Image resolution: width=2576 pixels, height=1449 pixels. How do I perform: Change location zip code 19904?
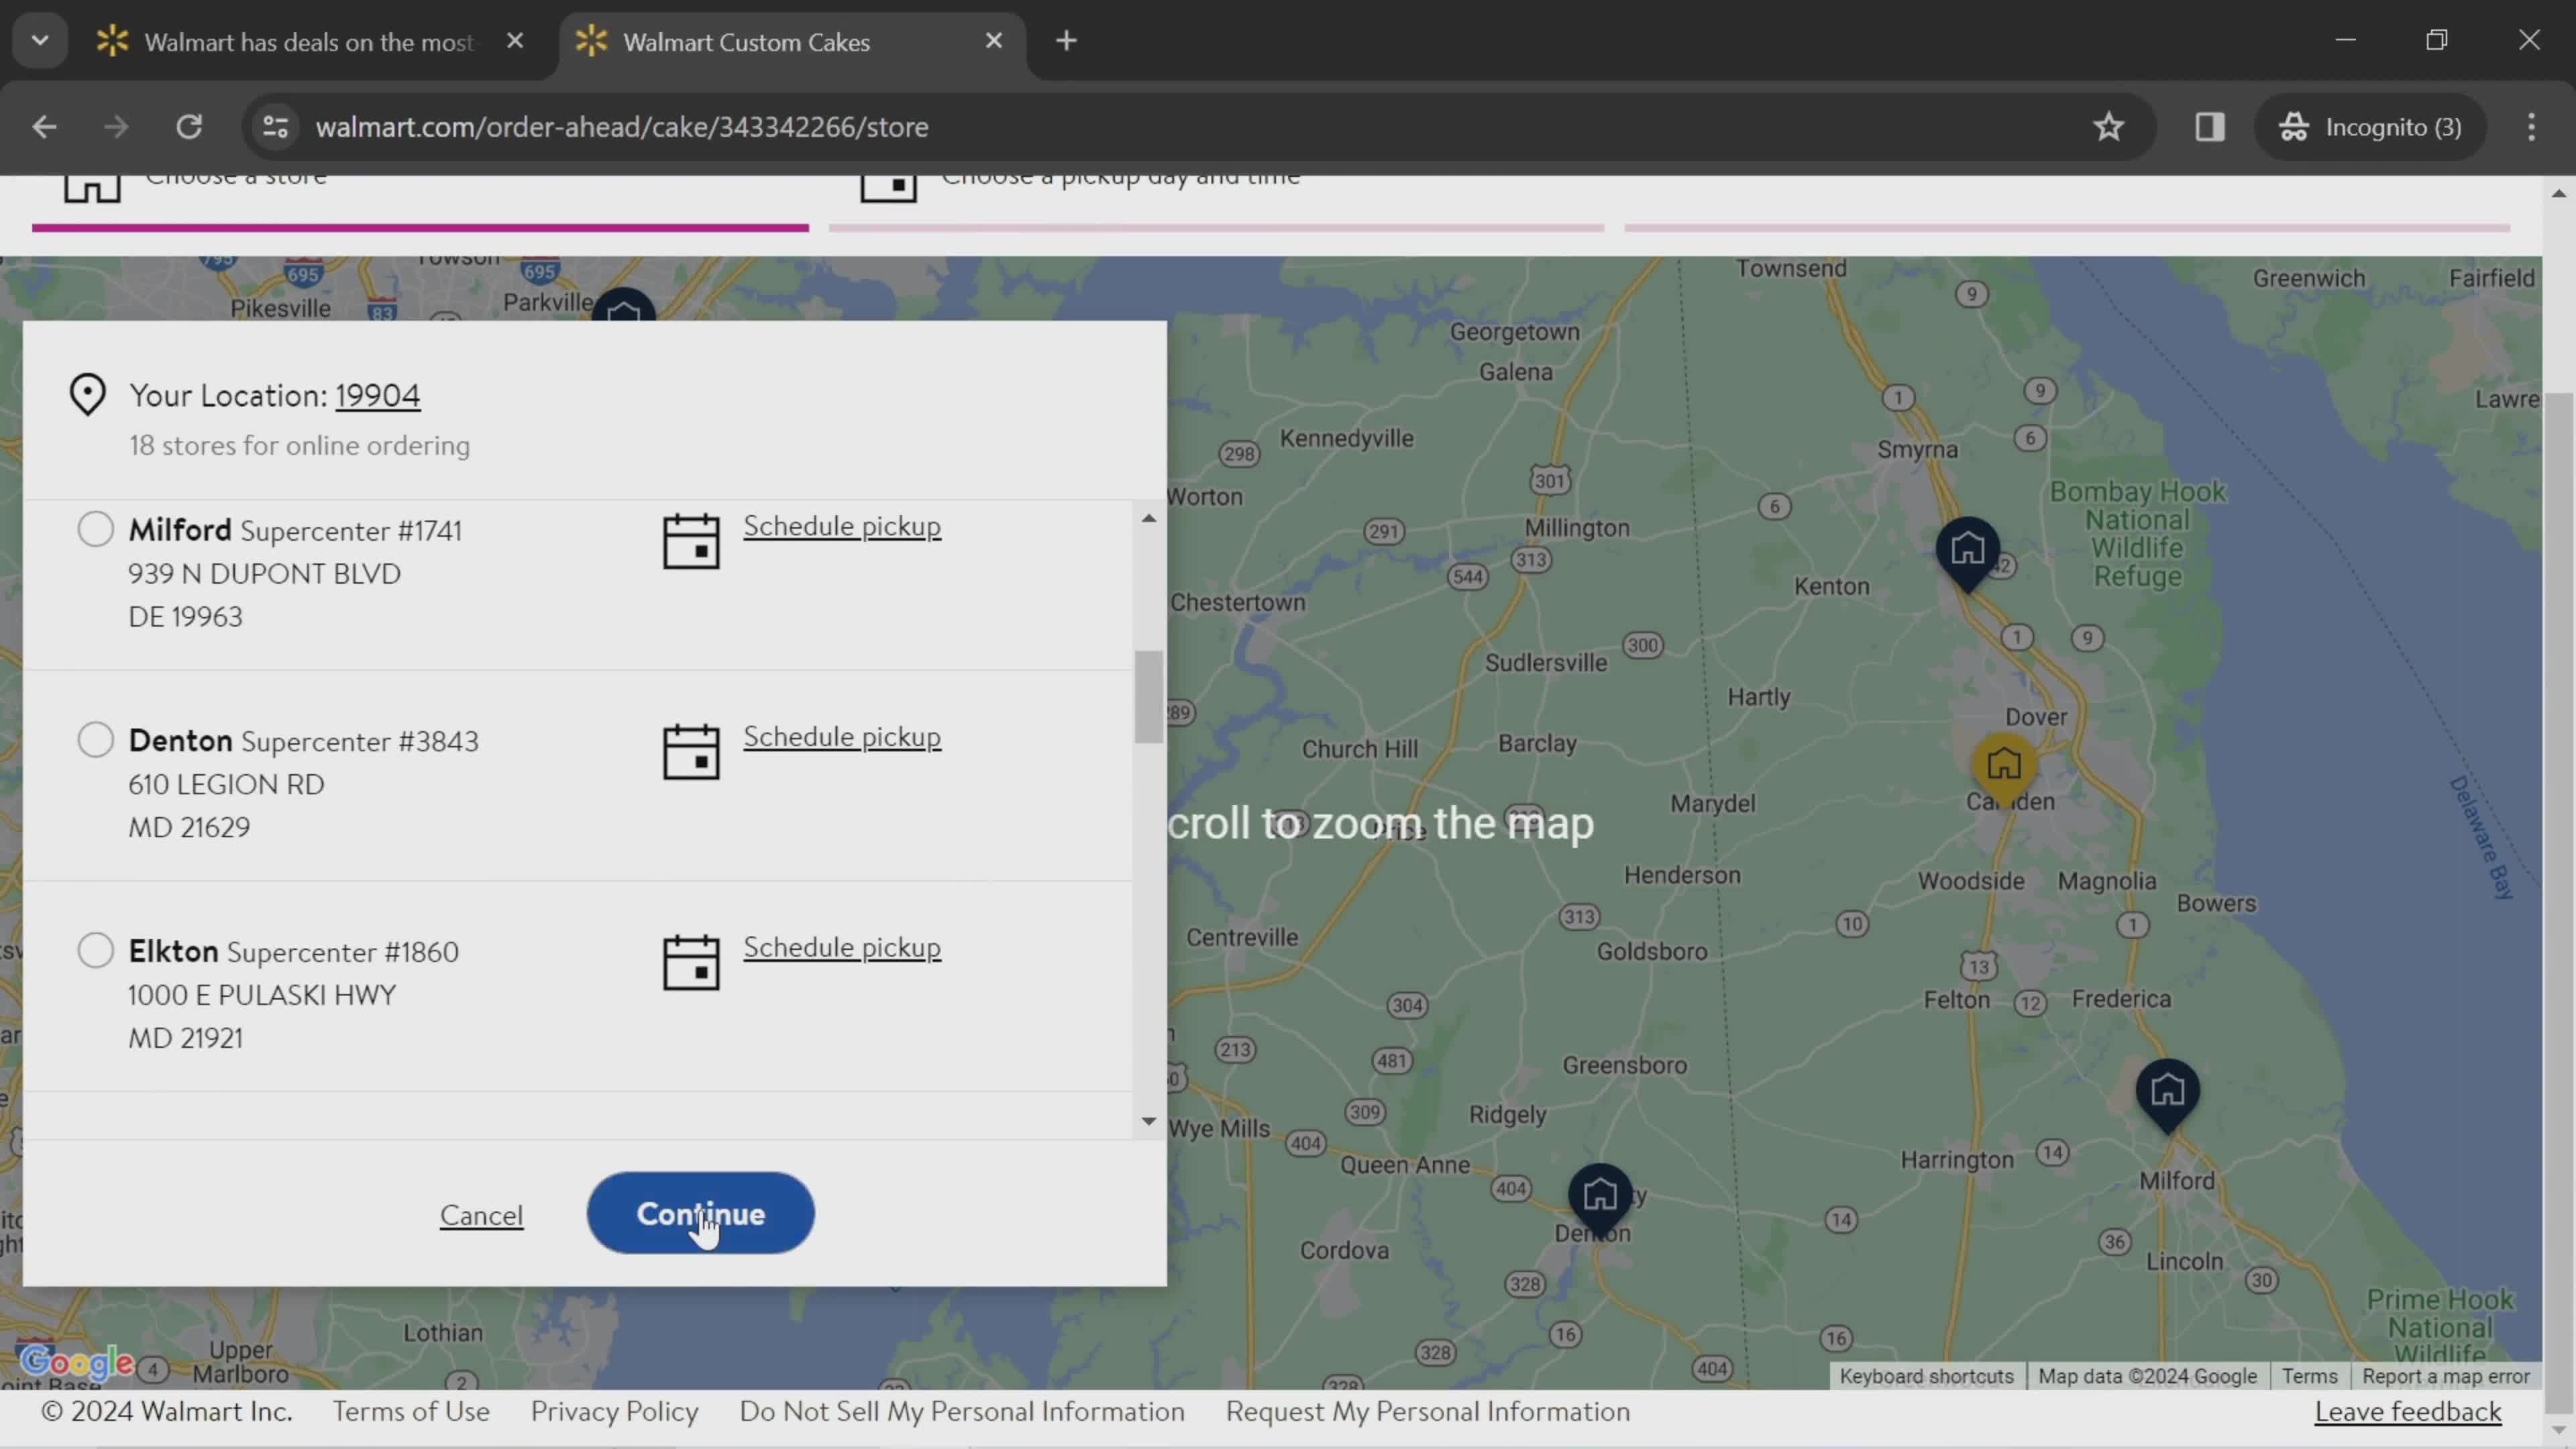(x=377, y=396)
